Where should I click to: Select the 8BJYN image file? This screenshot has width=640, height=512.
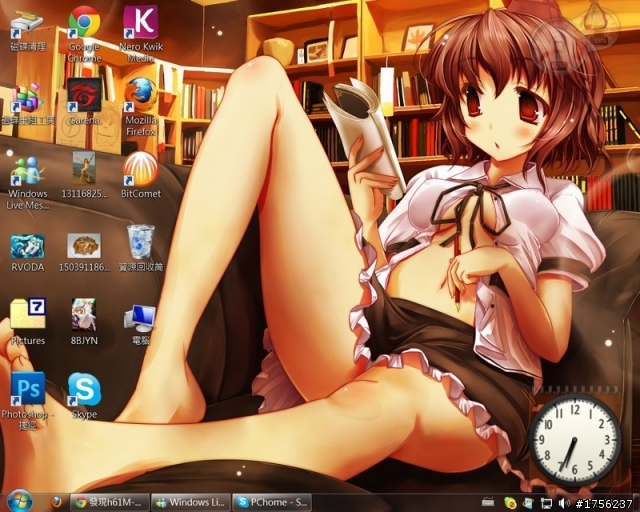(x=84, y=323)
